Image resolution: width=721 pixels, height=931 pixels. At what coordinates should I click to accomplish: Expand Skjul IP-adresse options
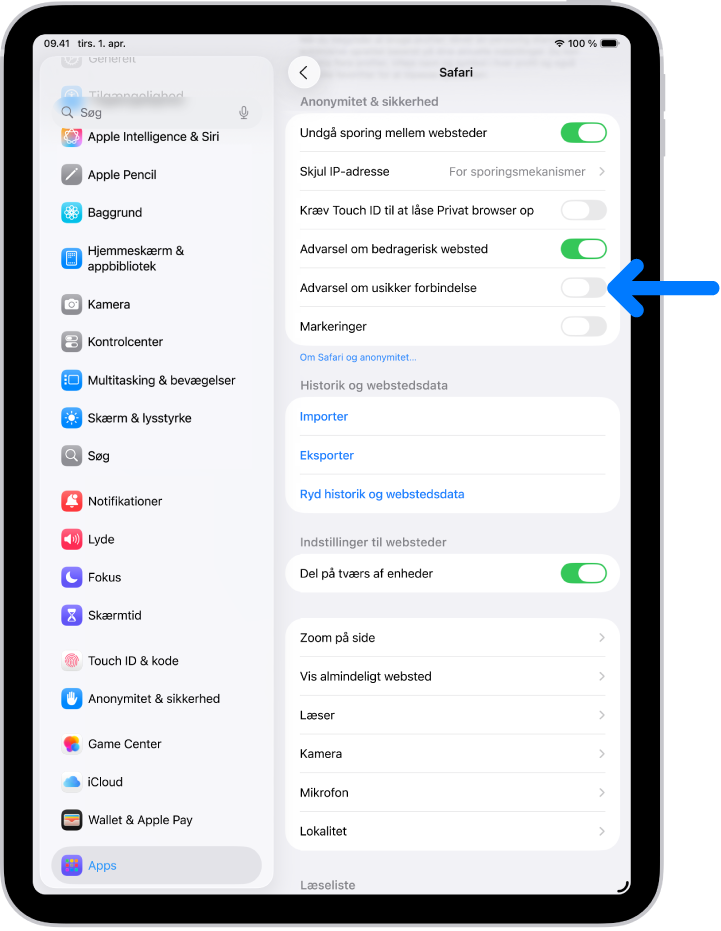pos(453,172)
